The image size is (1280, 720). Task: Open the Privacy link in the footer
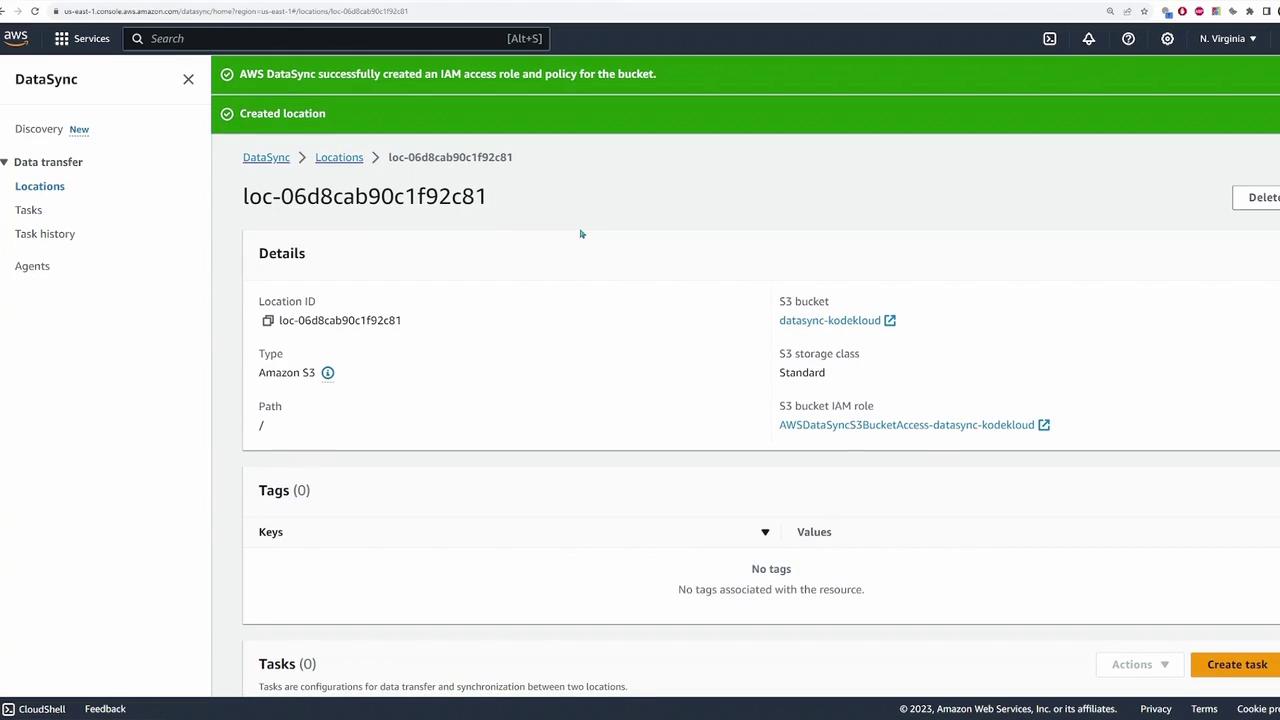click(1155, 709)
